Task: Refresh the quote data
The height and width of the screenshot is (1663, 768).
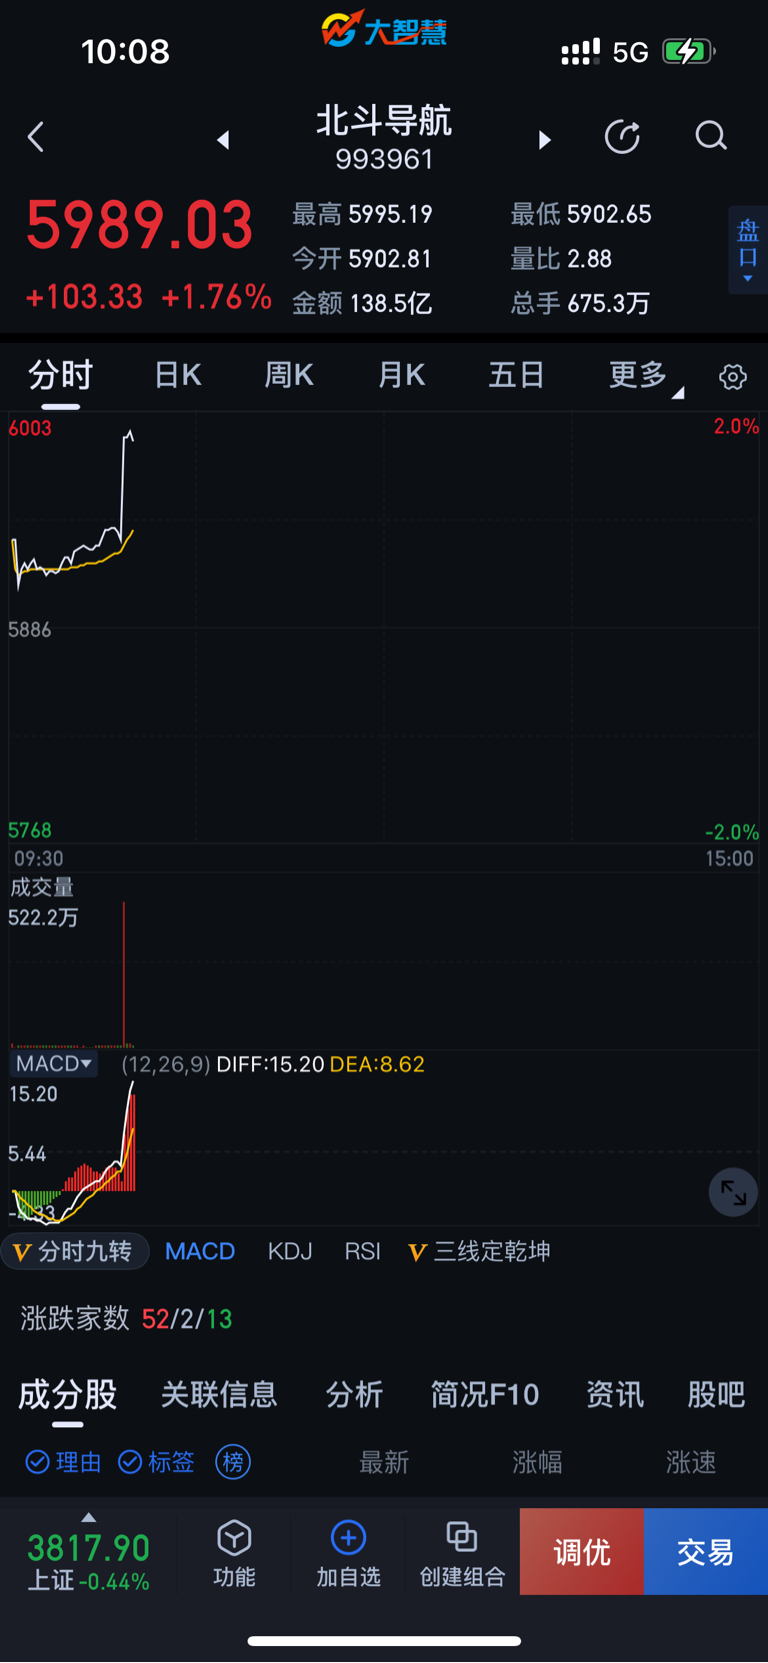Action: pos(622,136)
